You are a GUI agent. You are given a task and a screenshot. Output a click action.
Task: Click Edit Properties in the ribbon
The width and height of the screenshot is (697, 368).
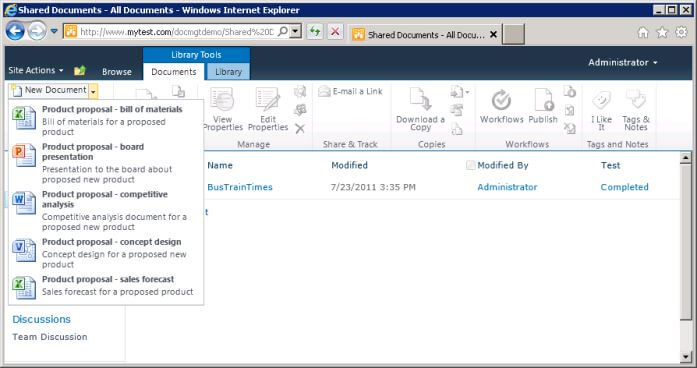click(268, 109)
